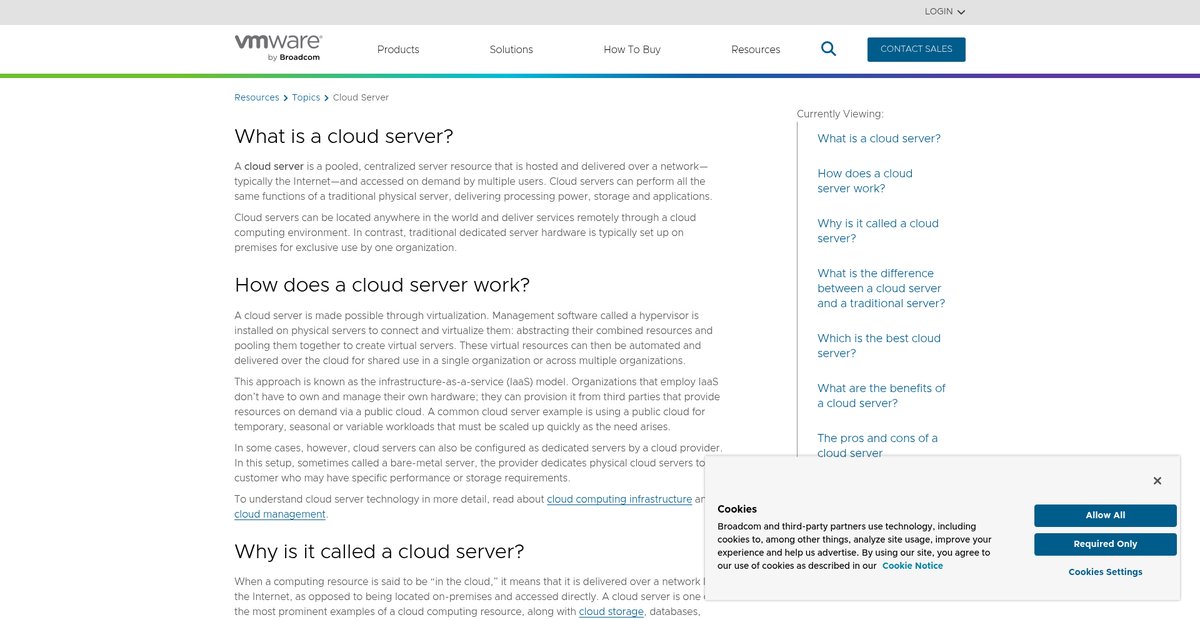1200x620 pixels.
Task: Click Required Only cookies button
Action: point(1105,544)
